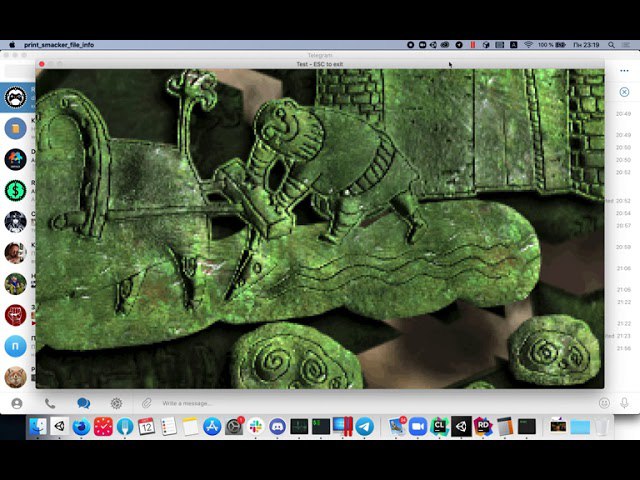The height and width of the screenshot is (480, 640).
Task: Open chat with orange bookmark avatar
Action: (x=16, y=129)
